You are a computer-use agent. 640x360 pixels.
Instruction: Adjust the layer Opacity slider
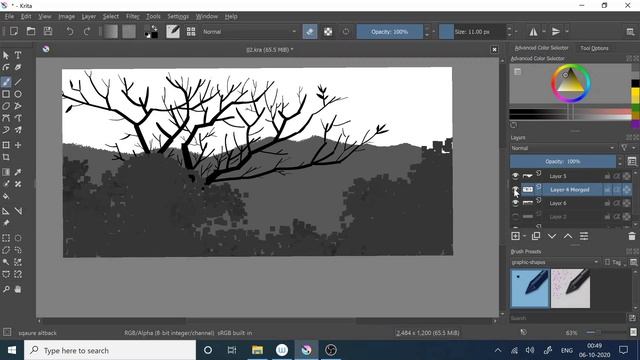(563, 161)
